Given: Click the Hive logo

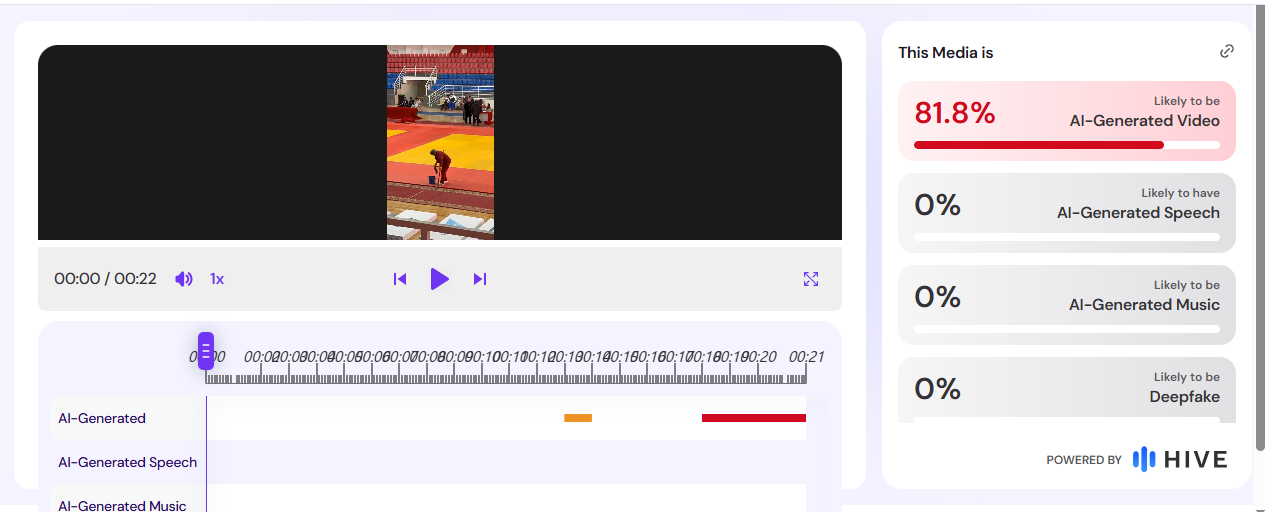Looking at the screenshot, I should 1180,459.
